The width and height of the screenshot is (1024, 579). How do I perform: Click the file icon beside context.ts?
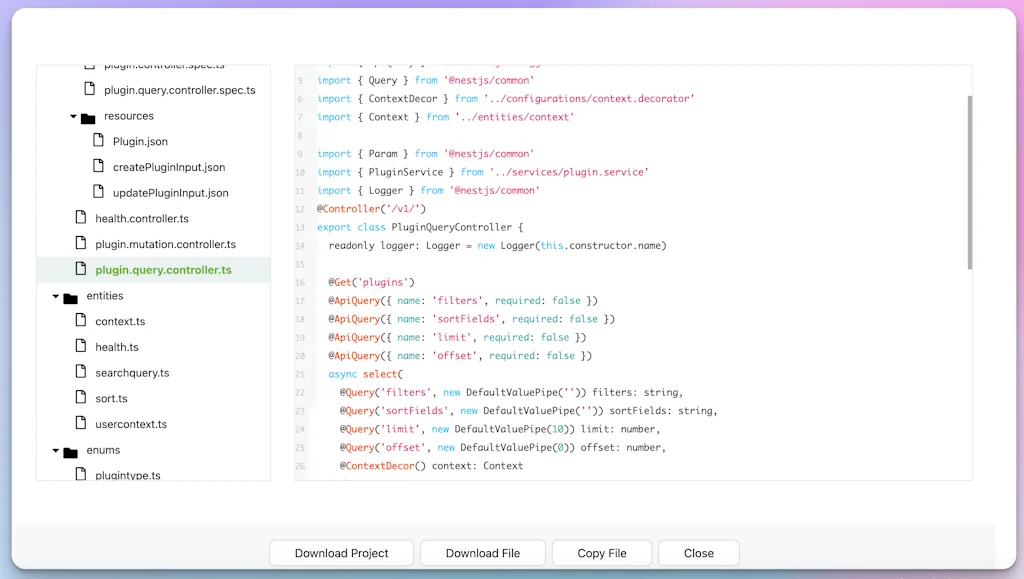pos(80,320)
